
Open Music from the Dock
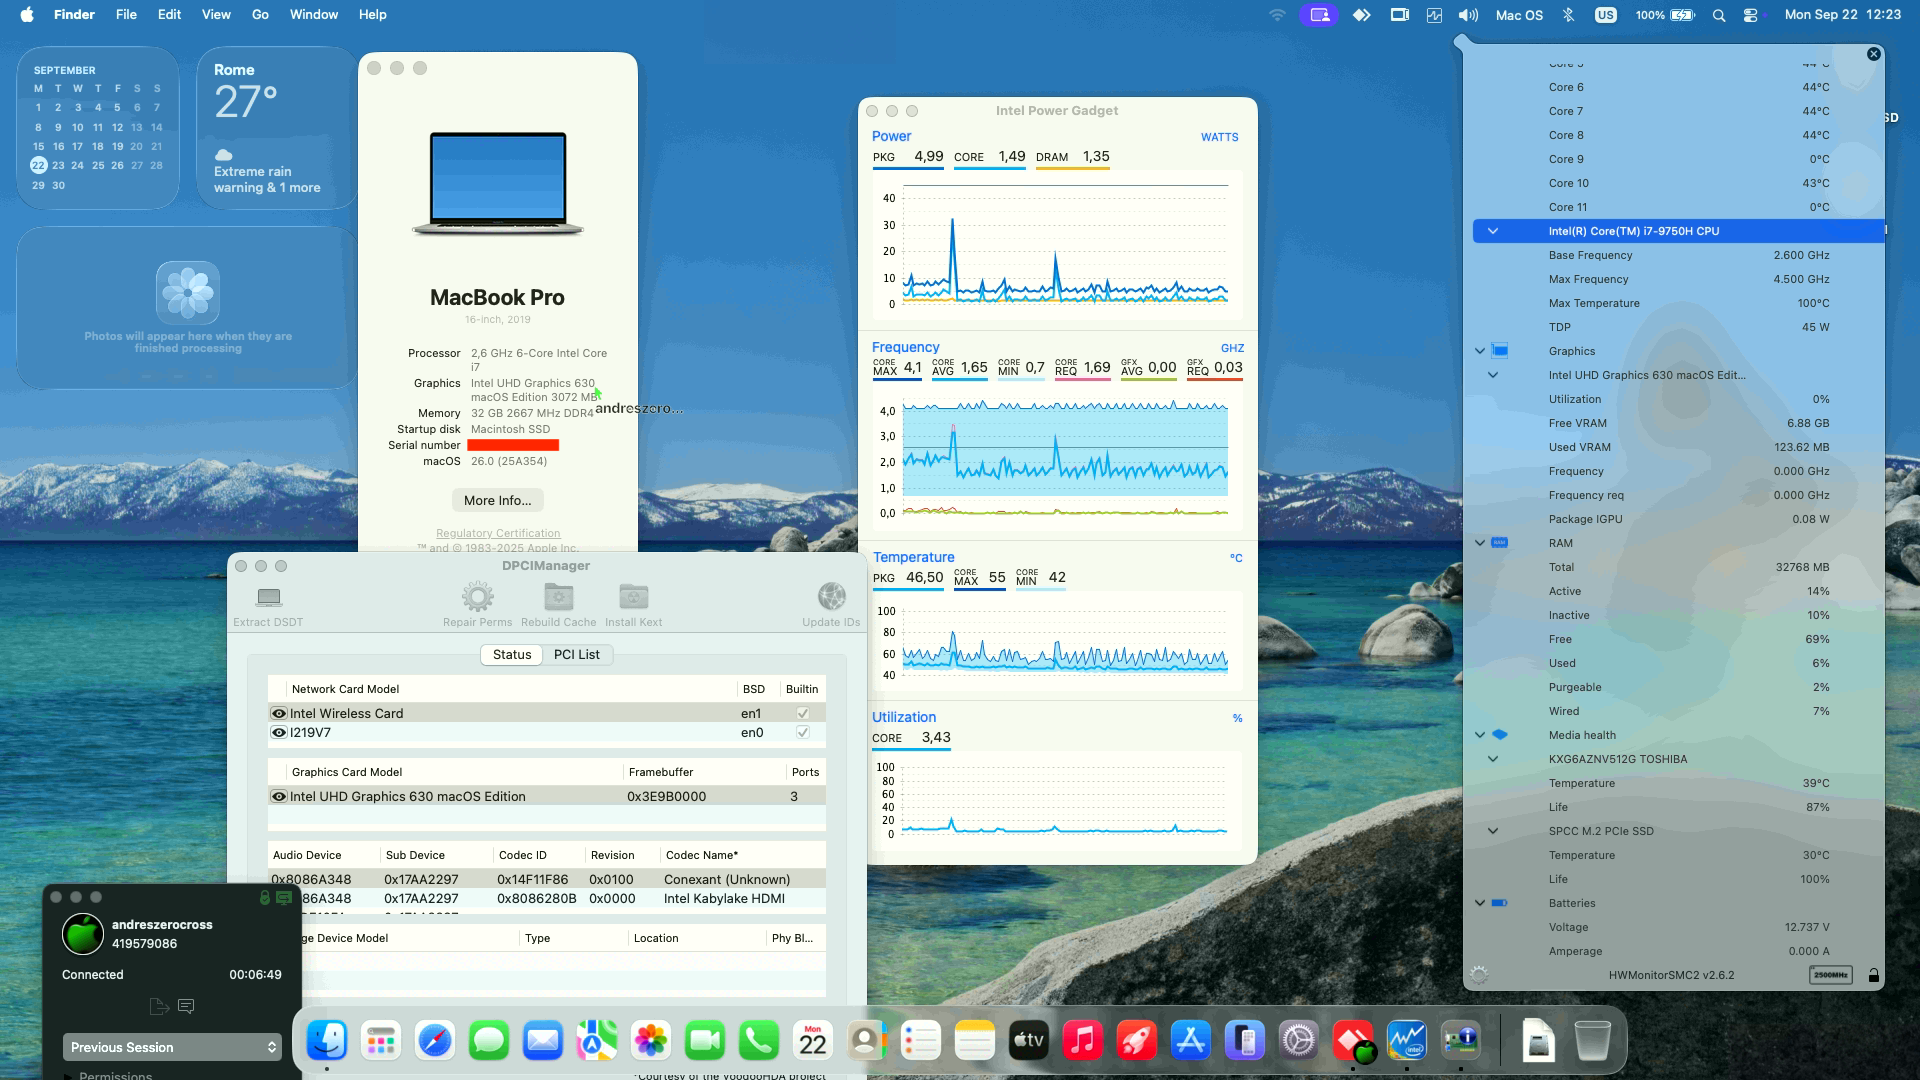pyautogui.click(x=1082, y=1041)
